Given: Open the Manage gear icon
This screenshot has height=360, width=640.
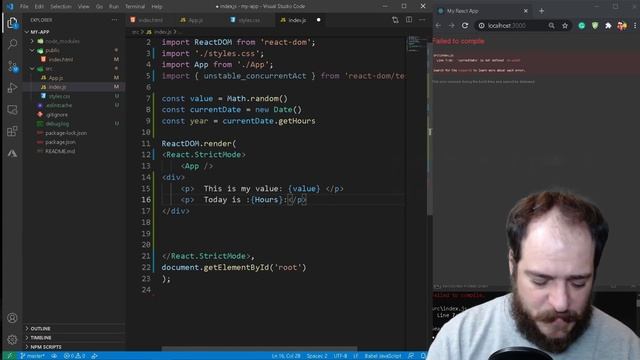Looking at the screenshot, I should (12, 339).
